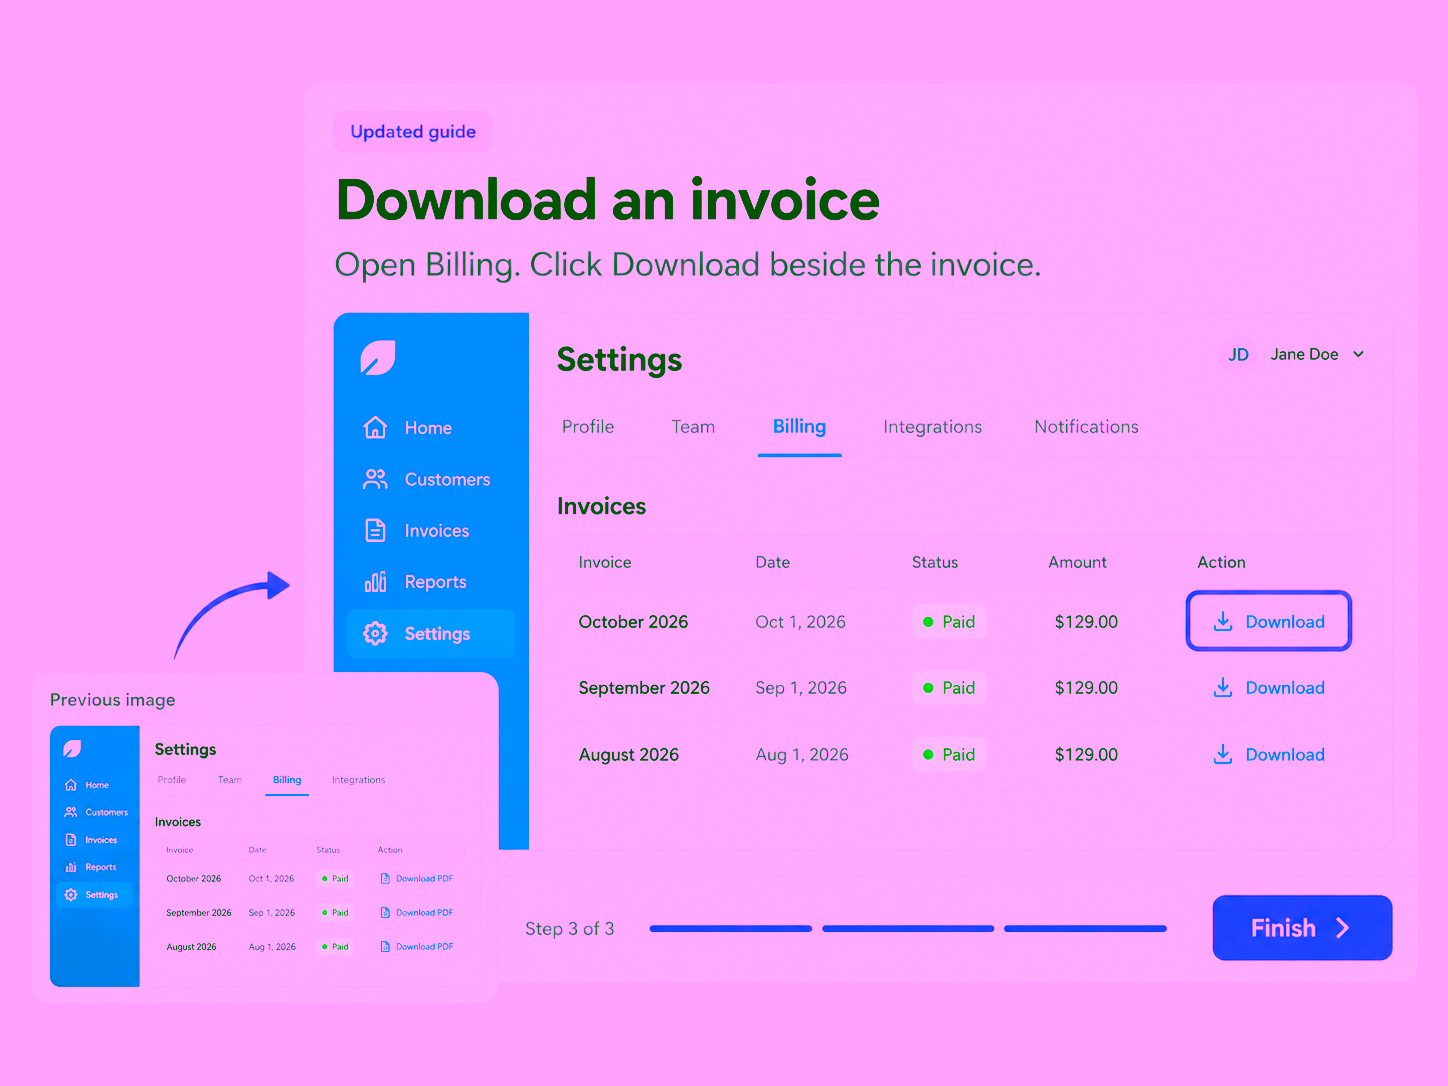Click the first step progress segment

(730, 929)
